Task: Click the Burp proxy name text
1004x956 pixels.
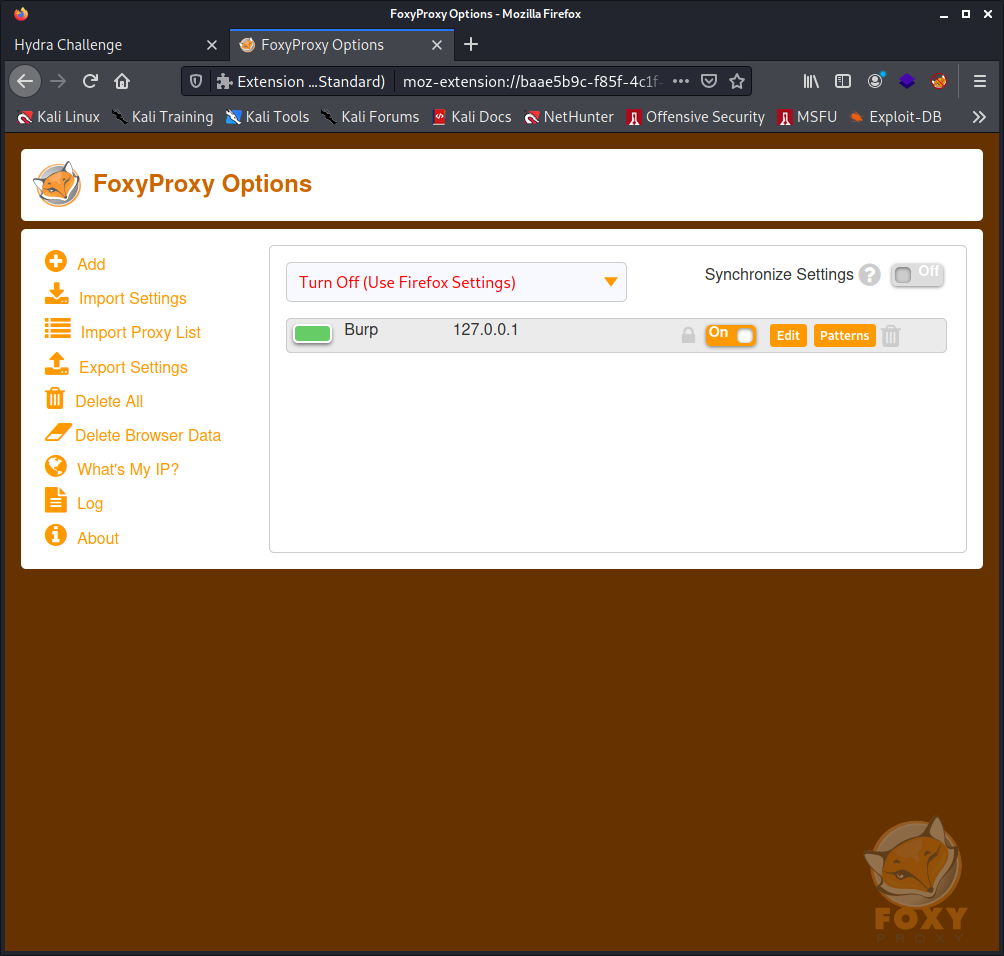Action: click(361, 330)
